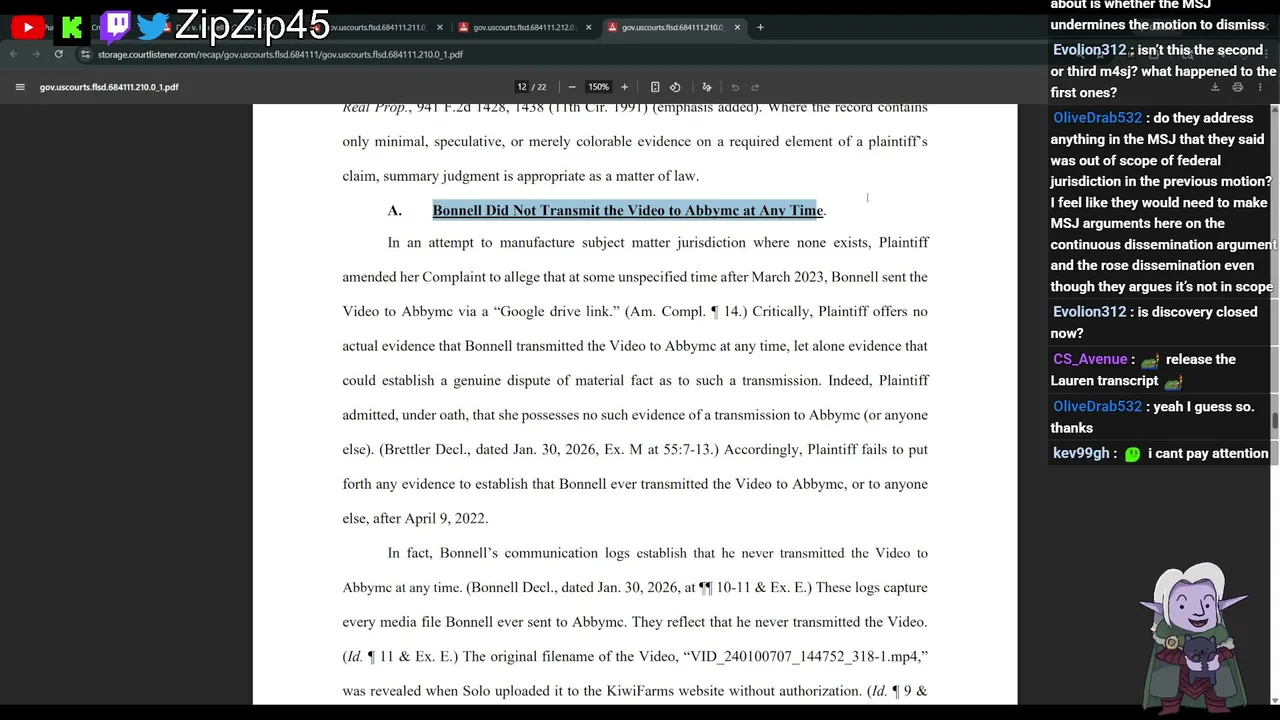Viewport: 1280px width, 720px height.
Task: Click chat username kev99gh
Action: click(1081, 453)
